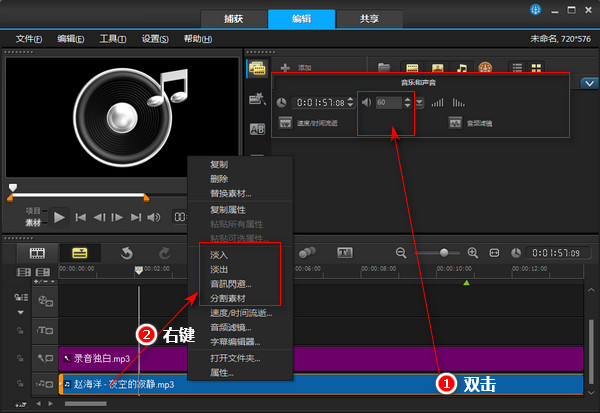Redo the last action
Viewport: 600px width, 413px height.
165,253
